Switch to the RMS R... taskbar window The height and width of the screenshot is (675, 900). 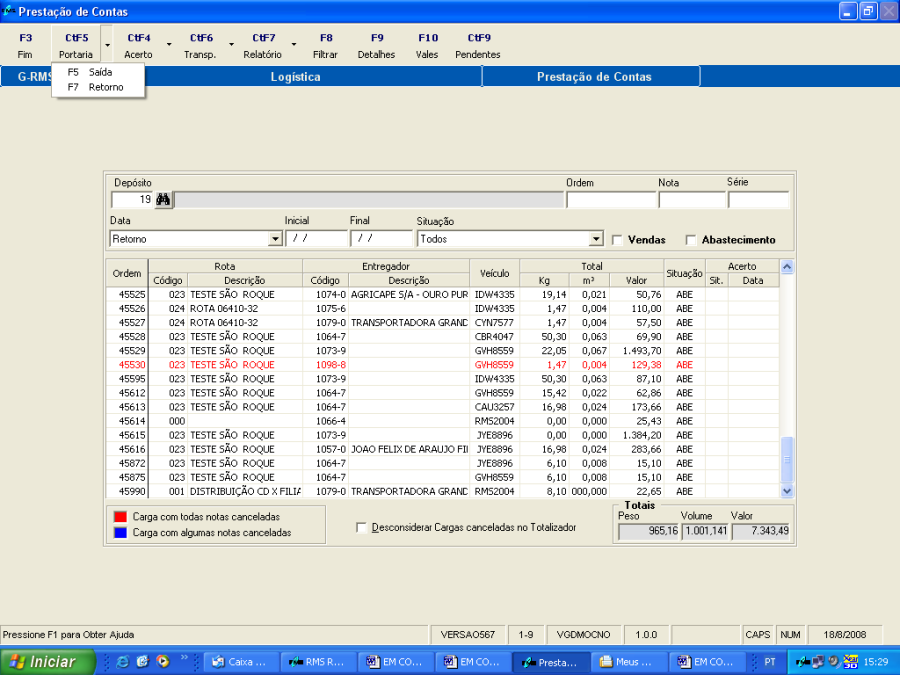coord(319,662)
